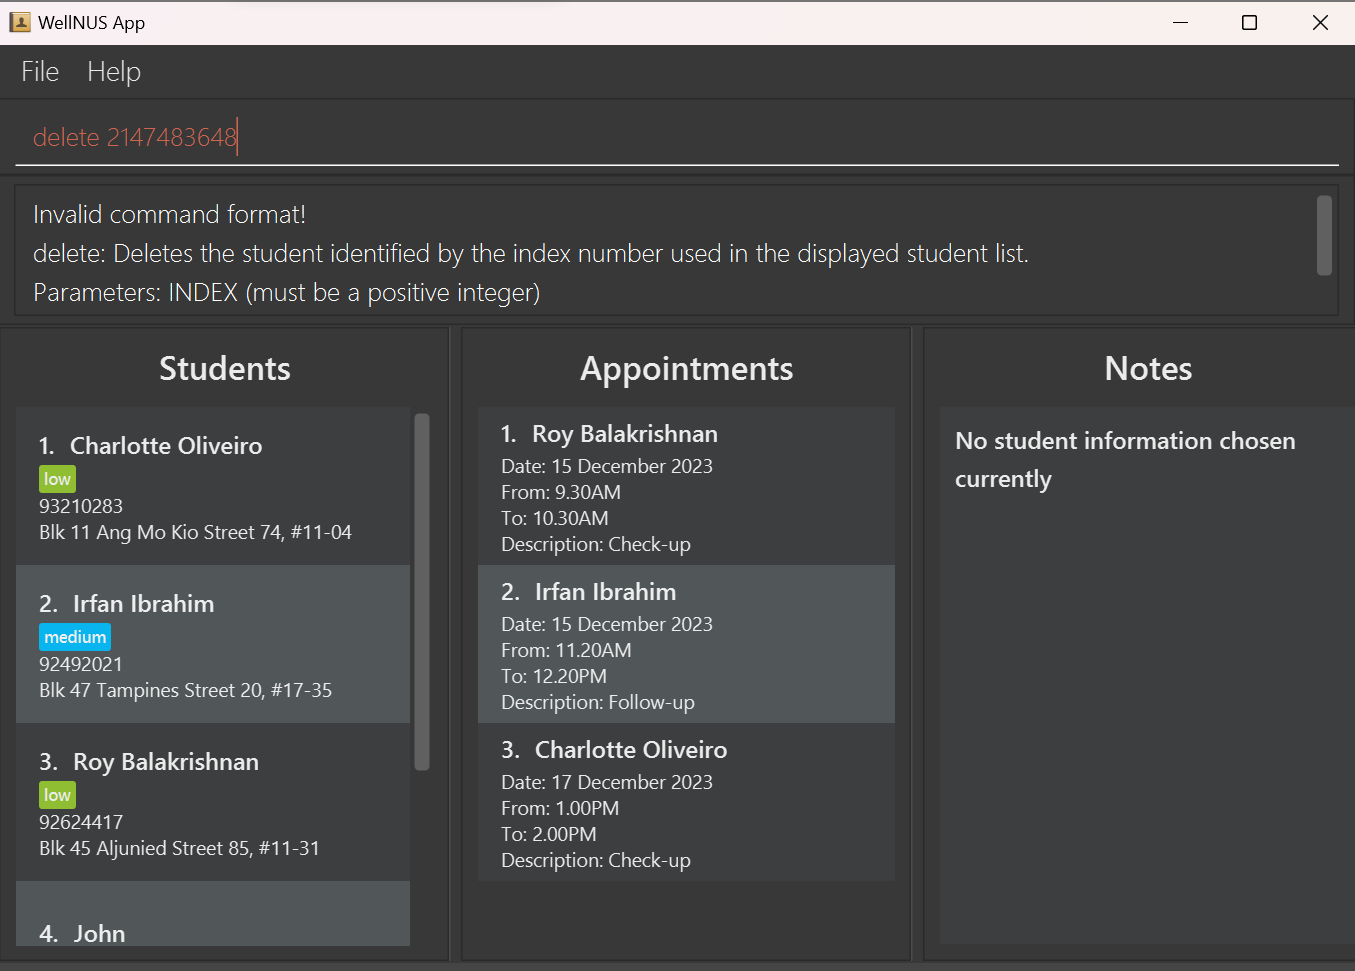Viewport: 1355px width, 971px height.
Task: Click No student information chosen currently text
Action: coord(1125,460)
